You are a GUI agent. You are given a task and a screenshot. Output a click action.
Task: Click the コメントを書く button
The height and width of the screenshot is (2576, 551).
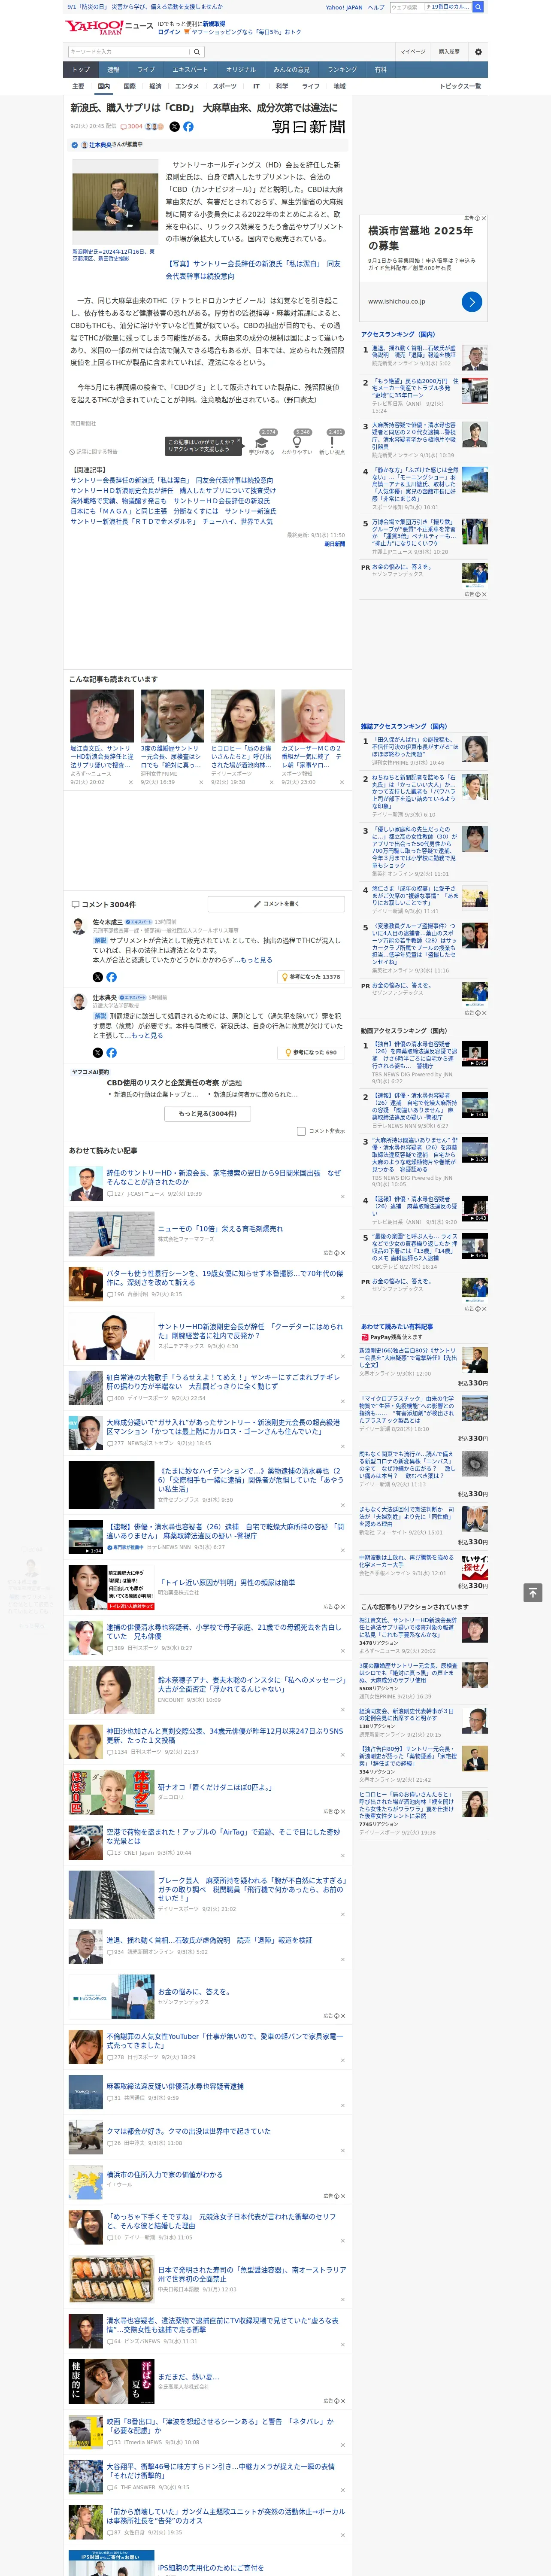pyautogui.click(x=276, y=904)
